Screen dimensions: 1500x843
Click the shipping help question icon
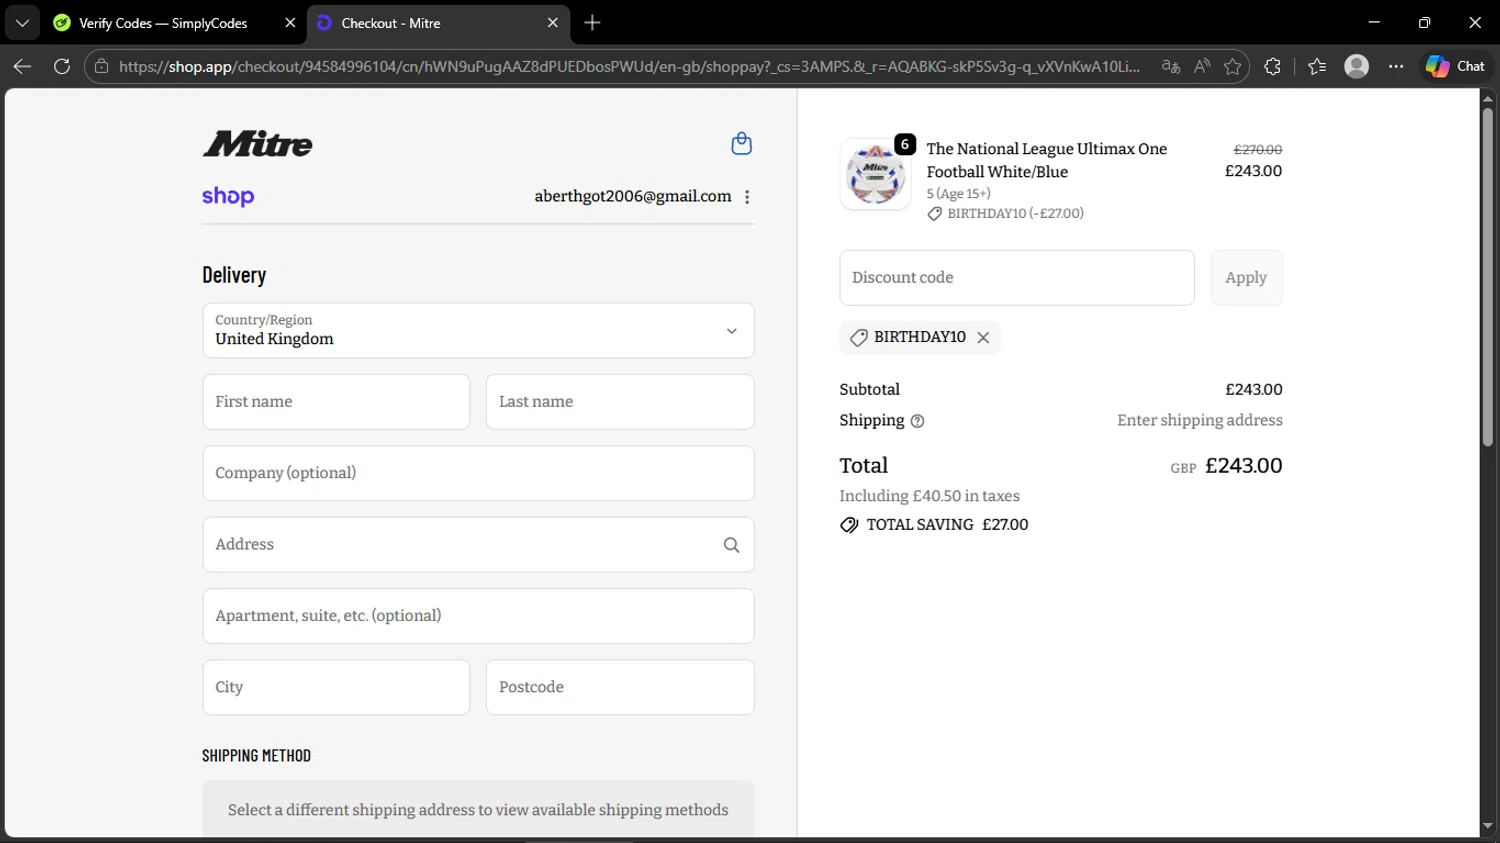(917, 421)
